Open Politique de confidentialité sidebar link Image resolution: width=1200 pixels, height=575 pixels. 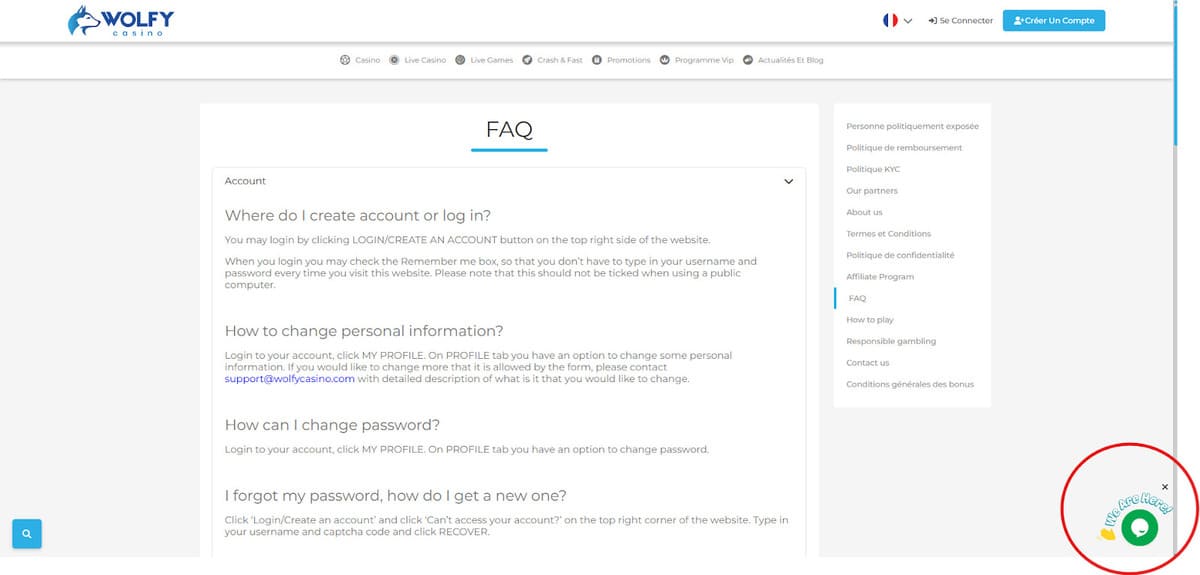900,255
